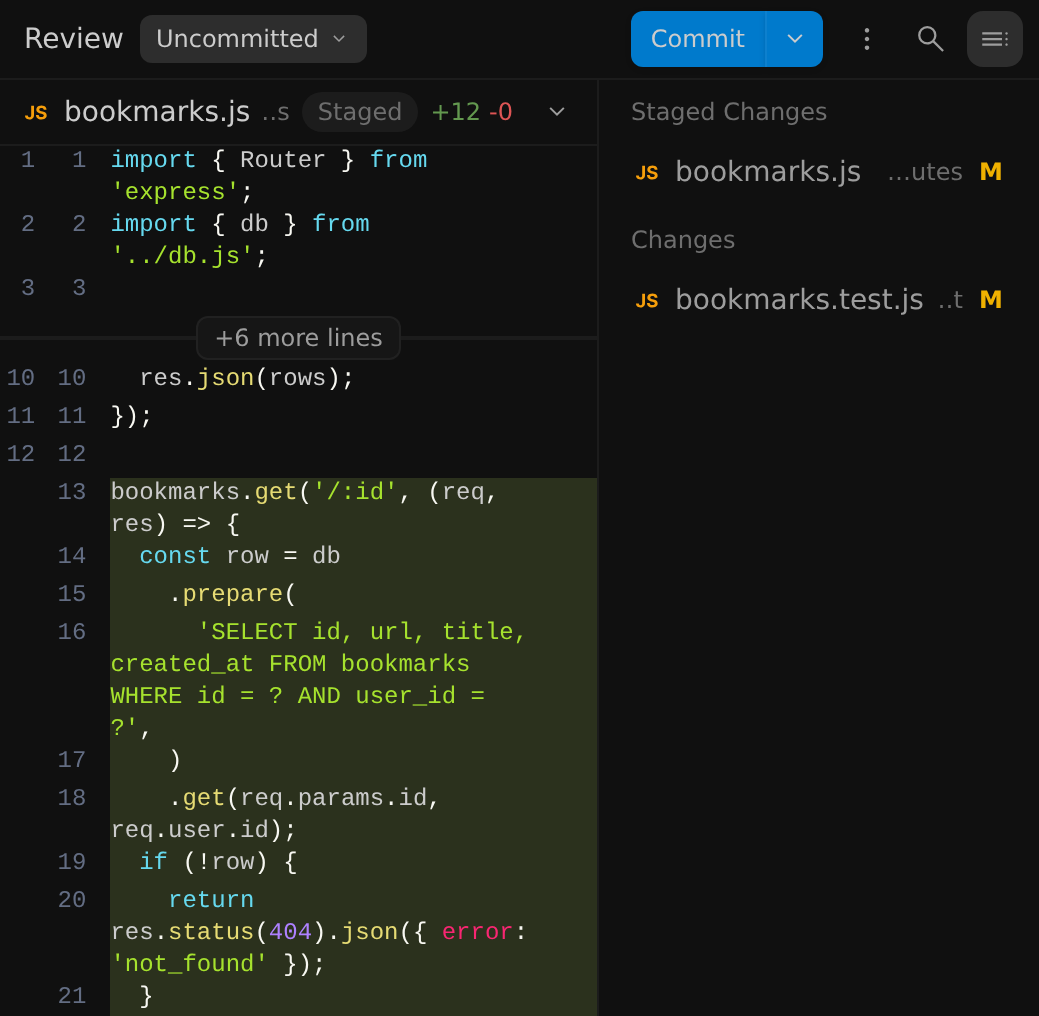The image size is (1039, 1016).
Task: Open the Uncommitted changes dropdown
Action: point(252,39)
